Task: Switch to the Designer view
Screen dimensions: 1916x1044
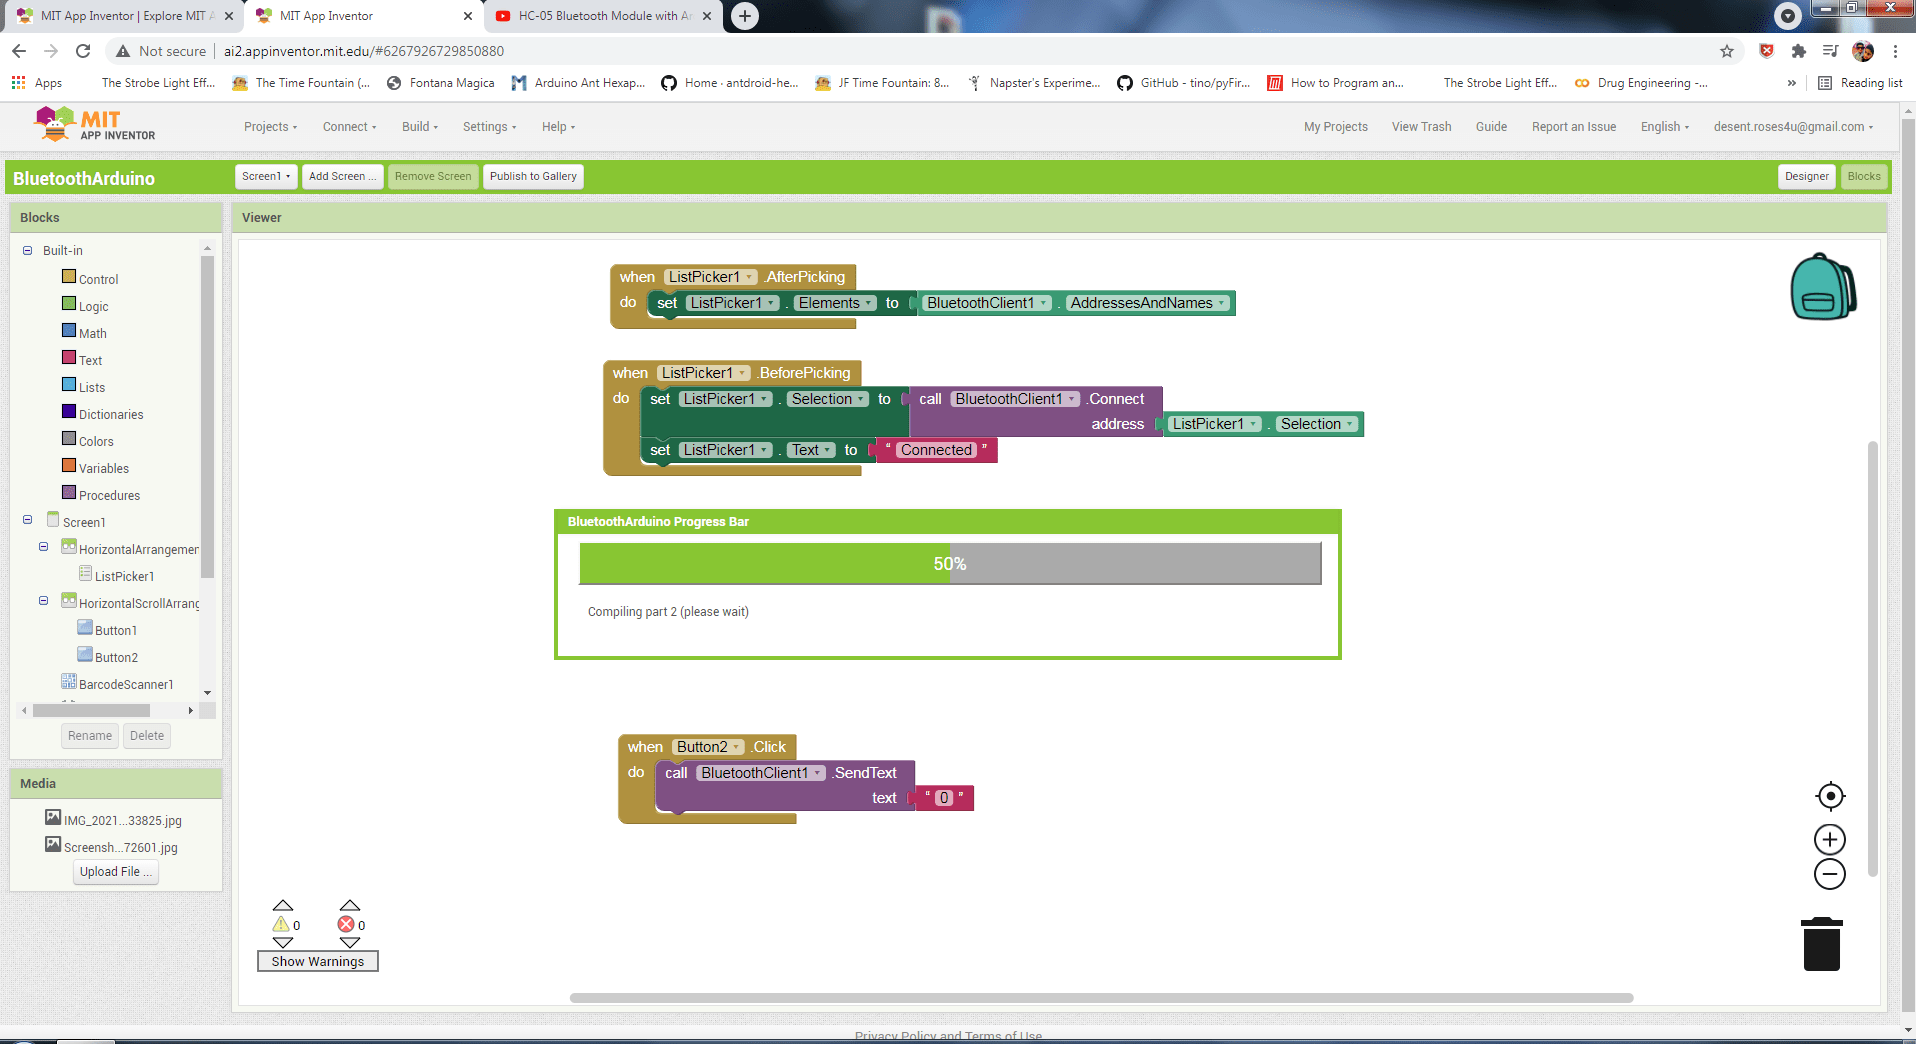Action: pos(1806,176)
